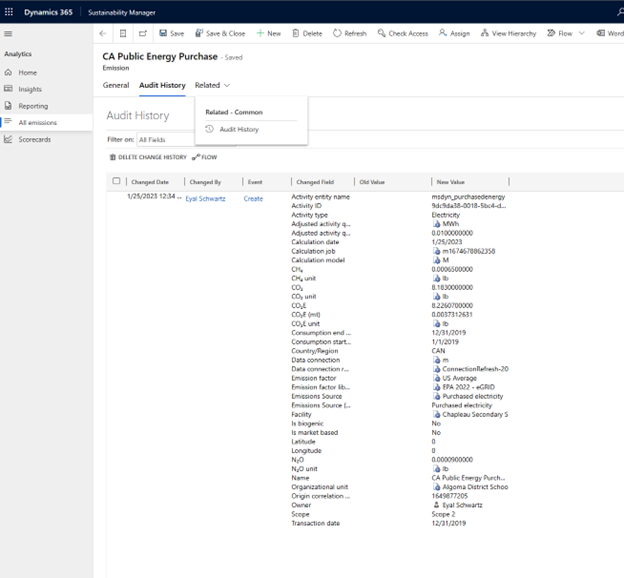Click Eyal Schwartz owner value
The width and height of the screenshot is (624, 578).
coord(462,505)
